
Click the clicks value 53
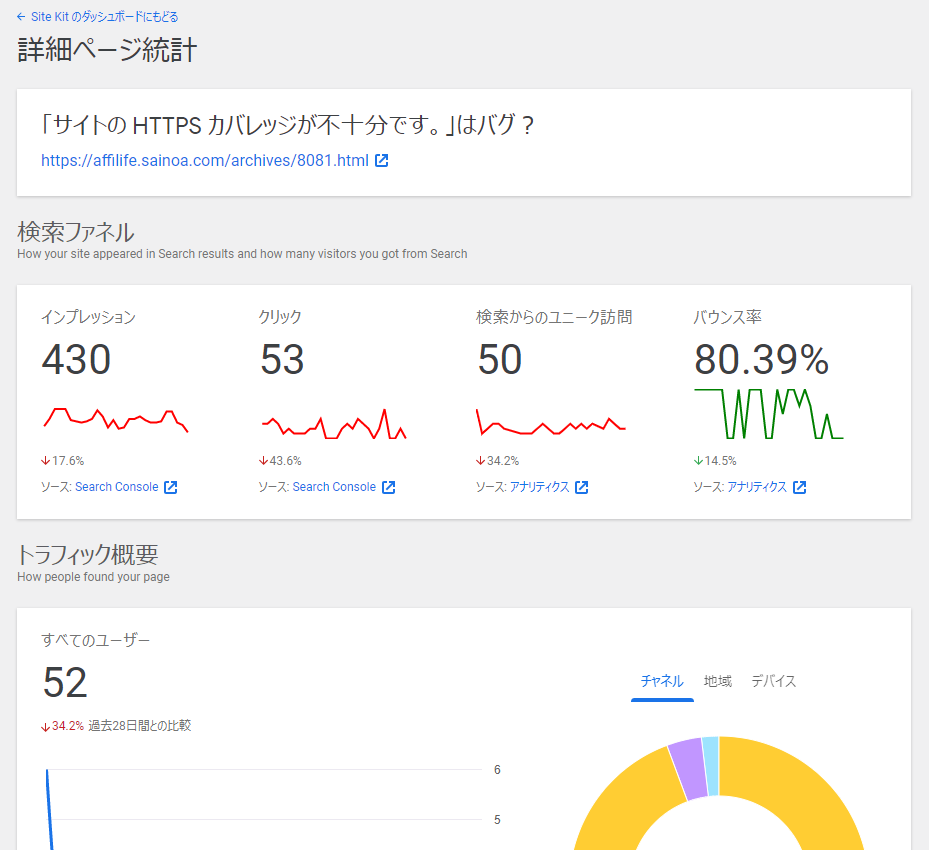[x=282, y=360]
